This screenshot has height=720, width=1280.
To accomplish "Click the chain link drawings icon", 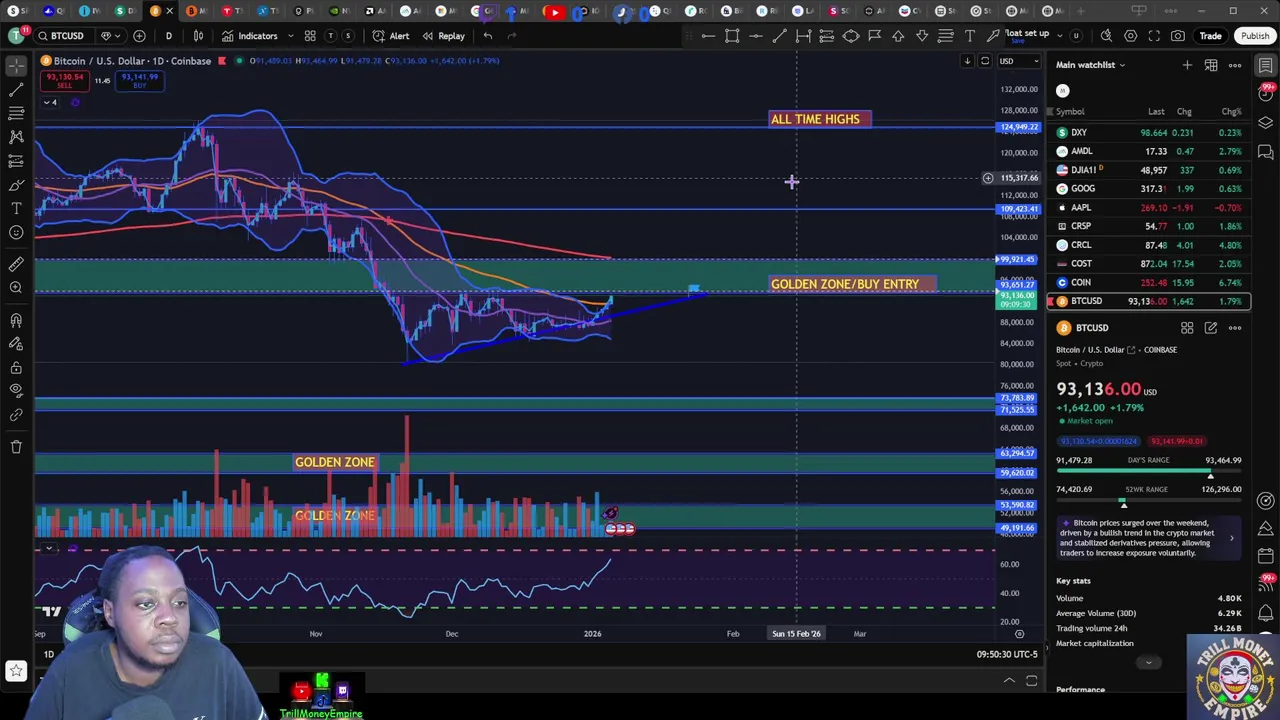I will [16, 415].
